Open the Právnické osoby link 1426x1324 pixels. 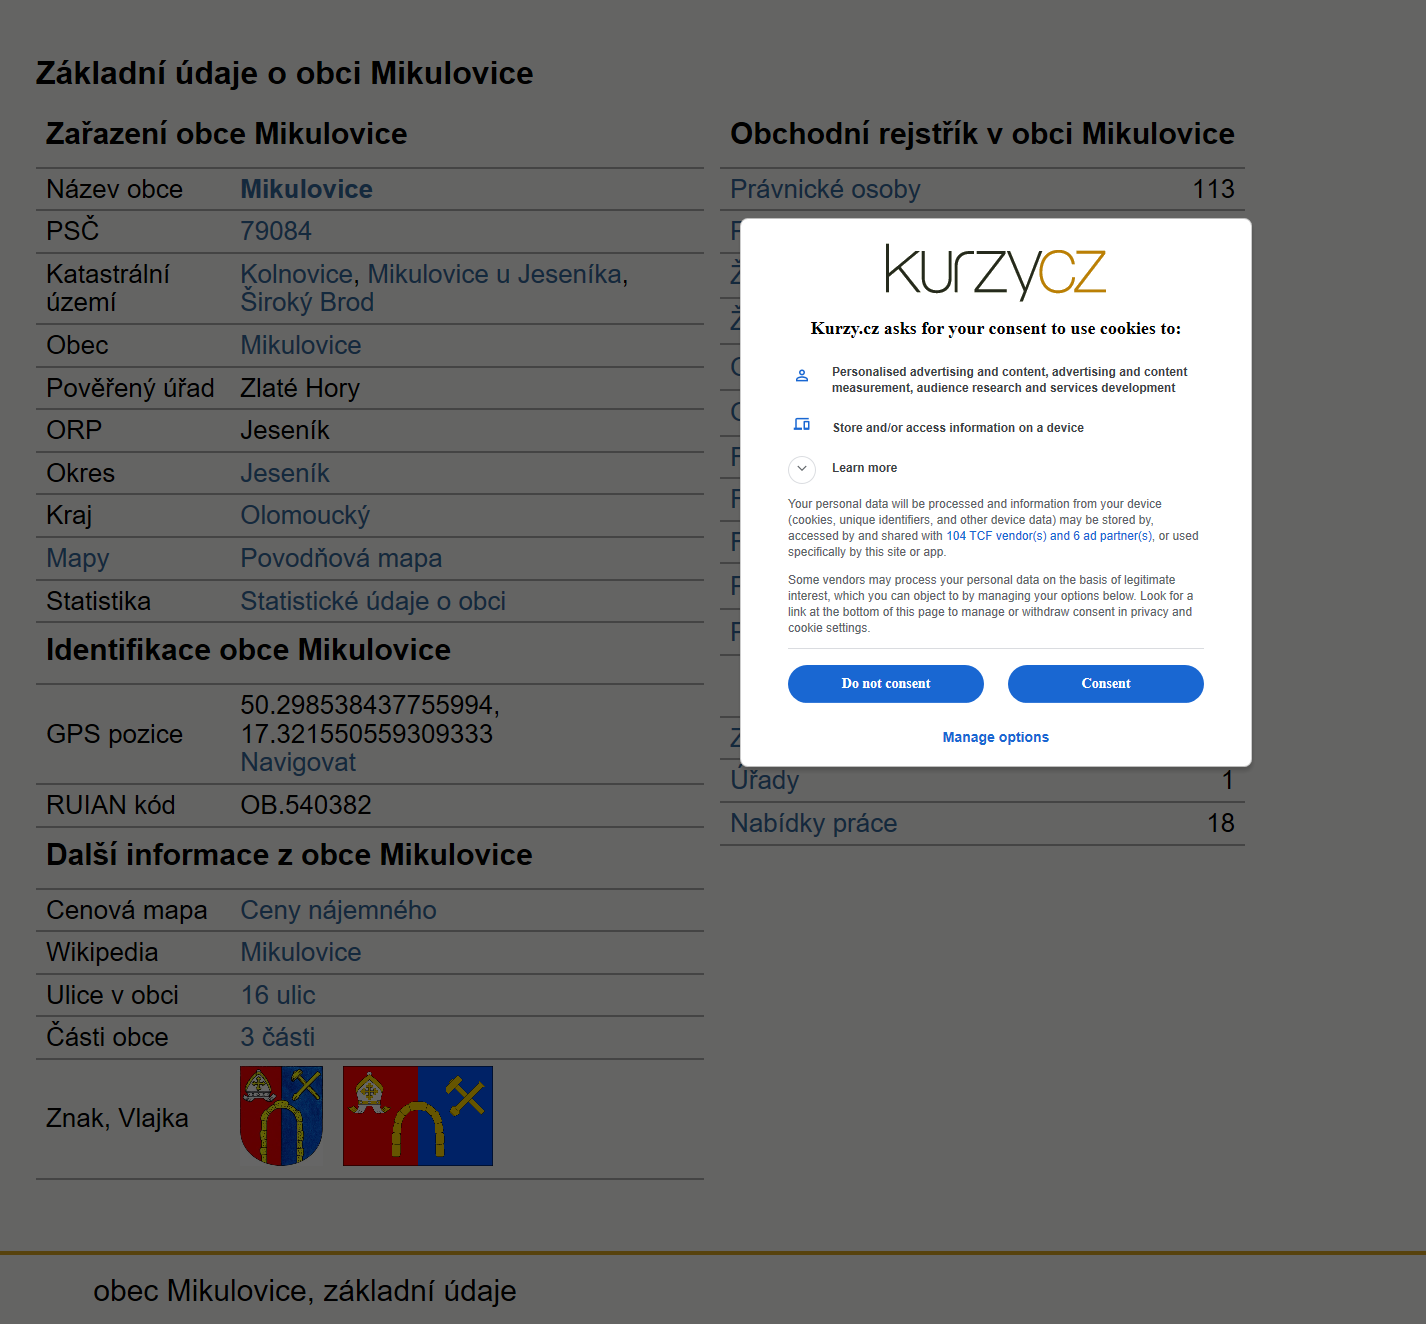(x=825, y=189)
